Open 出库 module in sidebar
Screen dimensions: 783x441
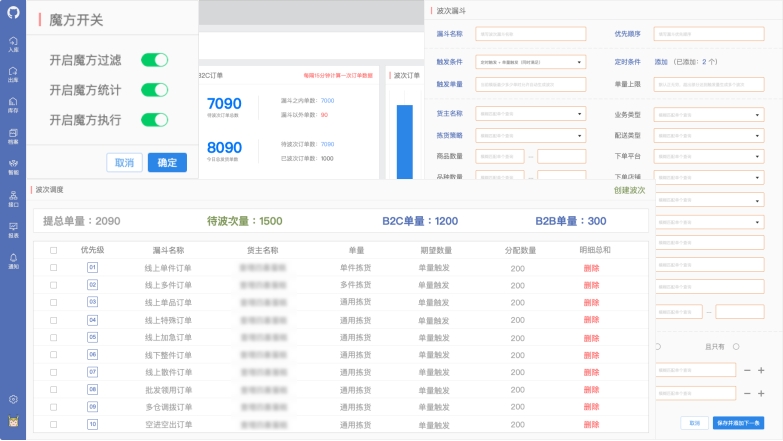(x=13, y=74)
